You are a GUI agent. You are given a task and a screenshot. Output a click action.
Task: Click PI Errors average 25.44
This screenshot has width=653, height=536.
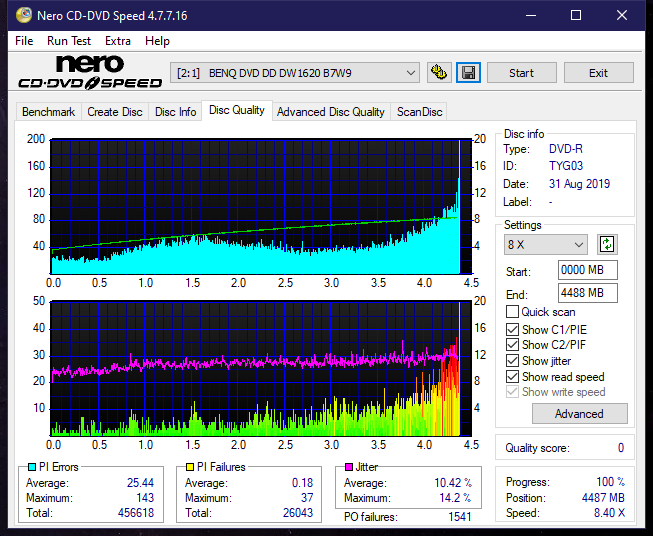[140, 483]
